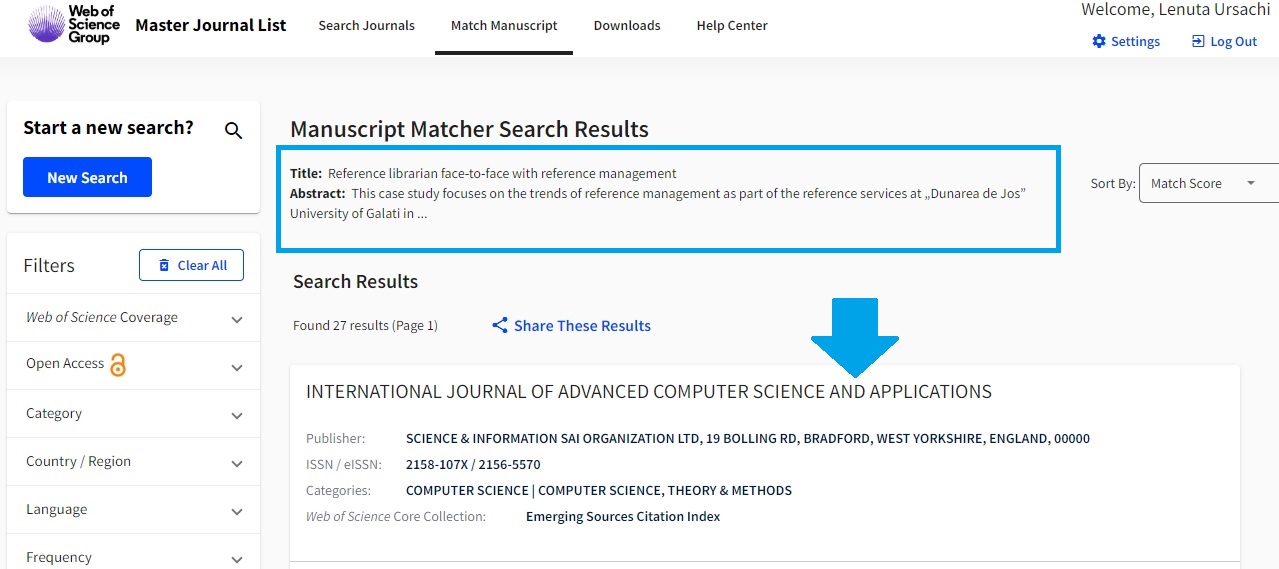
Task: Click the Manuscript Matcher Search Results heading
Action: click(469, 129)
